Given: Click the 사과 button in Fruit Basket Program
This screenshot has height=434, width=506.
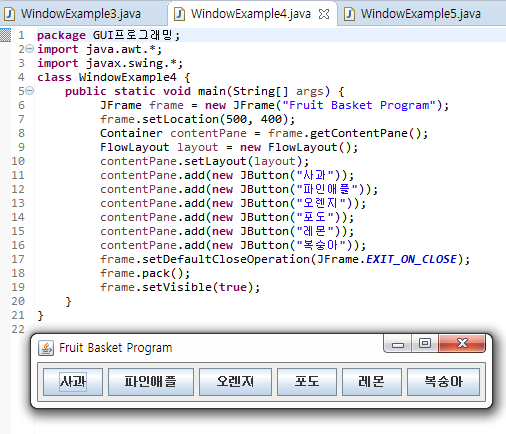Looking at the screenshot, I should point(73,382).
